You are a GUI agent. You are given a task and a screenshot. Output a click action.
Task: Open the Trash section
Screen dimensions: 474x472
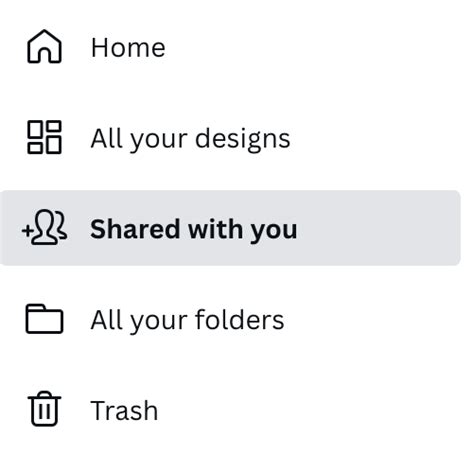[230, 410]
